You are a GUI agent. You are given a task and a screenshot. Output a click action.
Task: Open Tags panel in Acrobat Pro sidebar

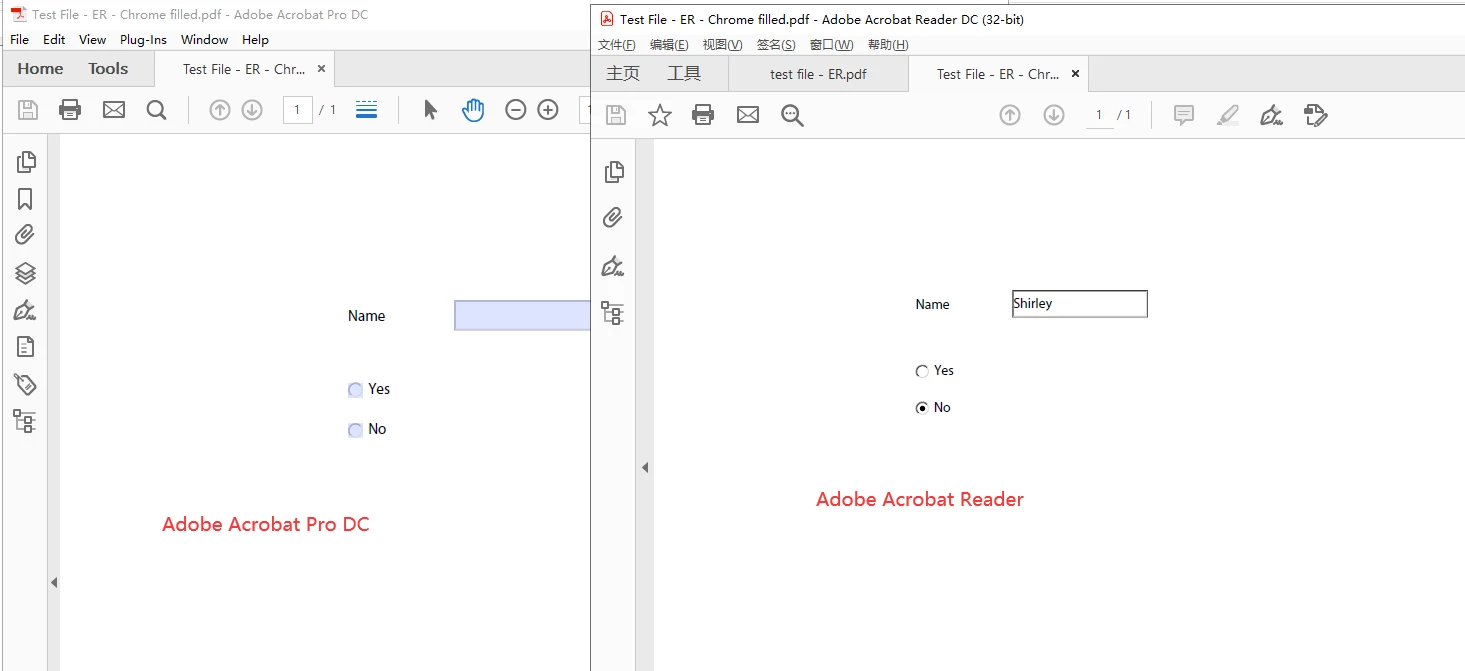click(x=25, y=384)
